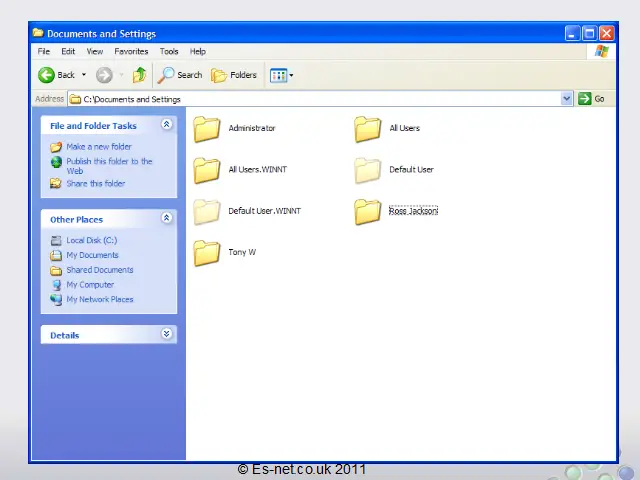
Task: Select the Tony W folder icon
Action: tap(207, 253)
